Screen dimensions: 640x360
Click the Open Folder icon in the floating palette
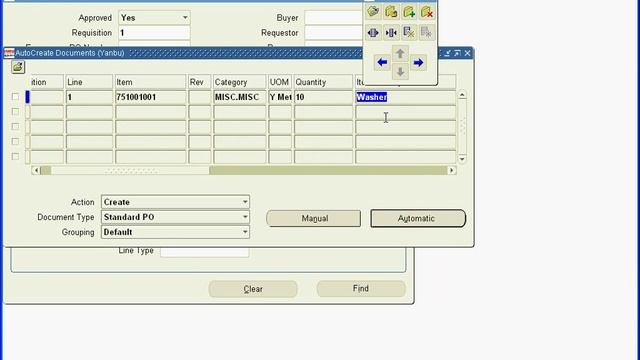tap(373, 12)
